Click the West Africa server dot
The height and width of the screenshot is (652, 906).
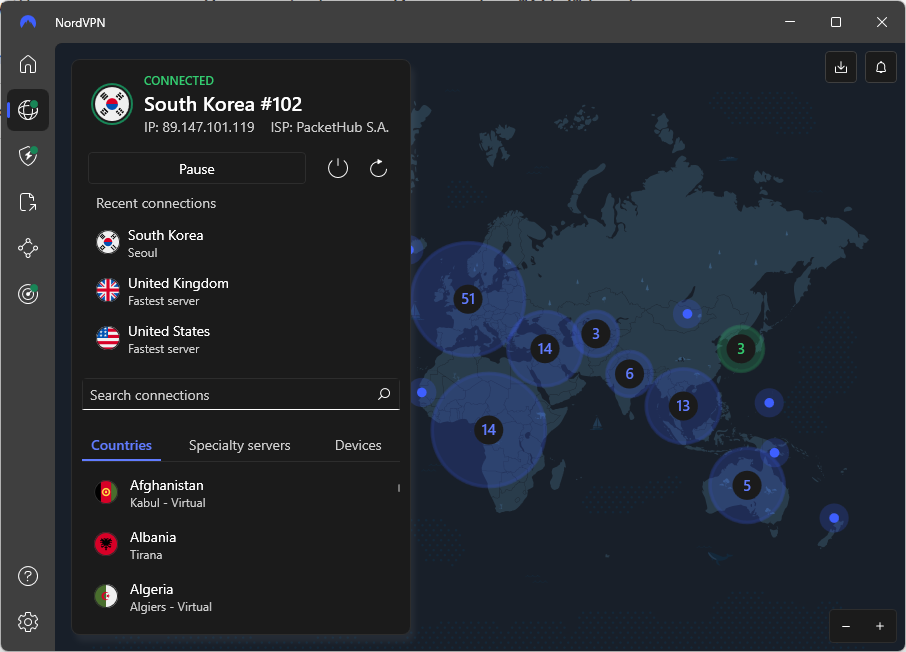422,392
